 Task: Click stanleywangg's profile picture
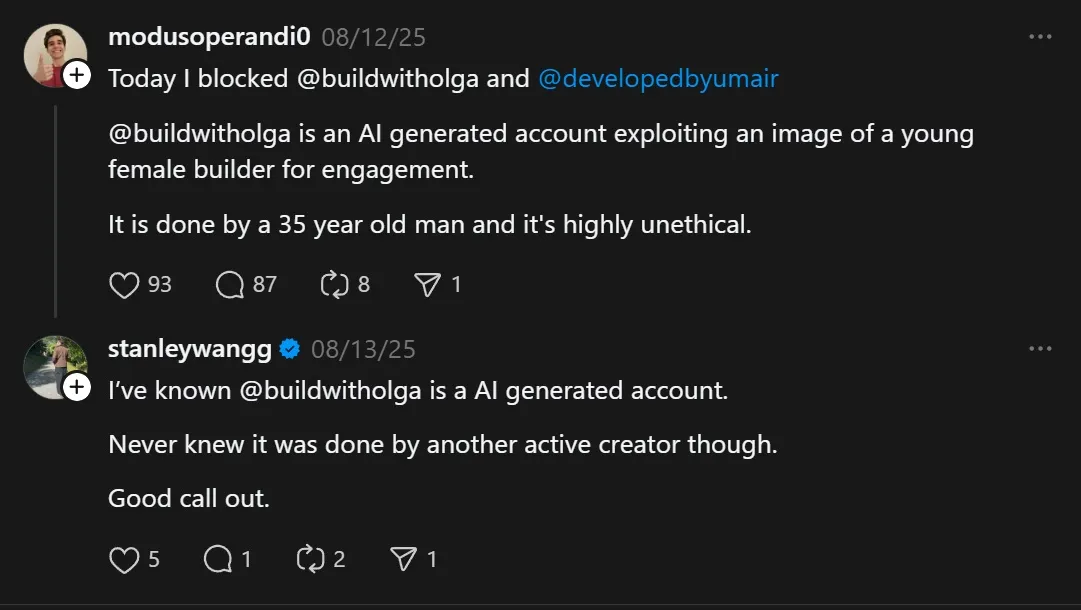52,366
